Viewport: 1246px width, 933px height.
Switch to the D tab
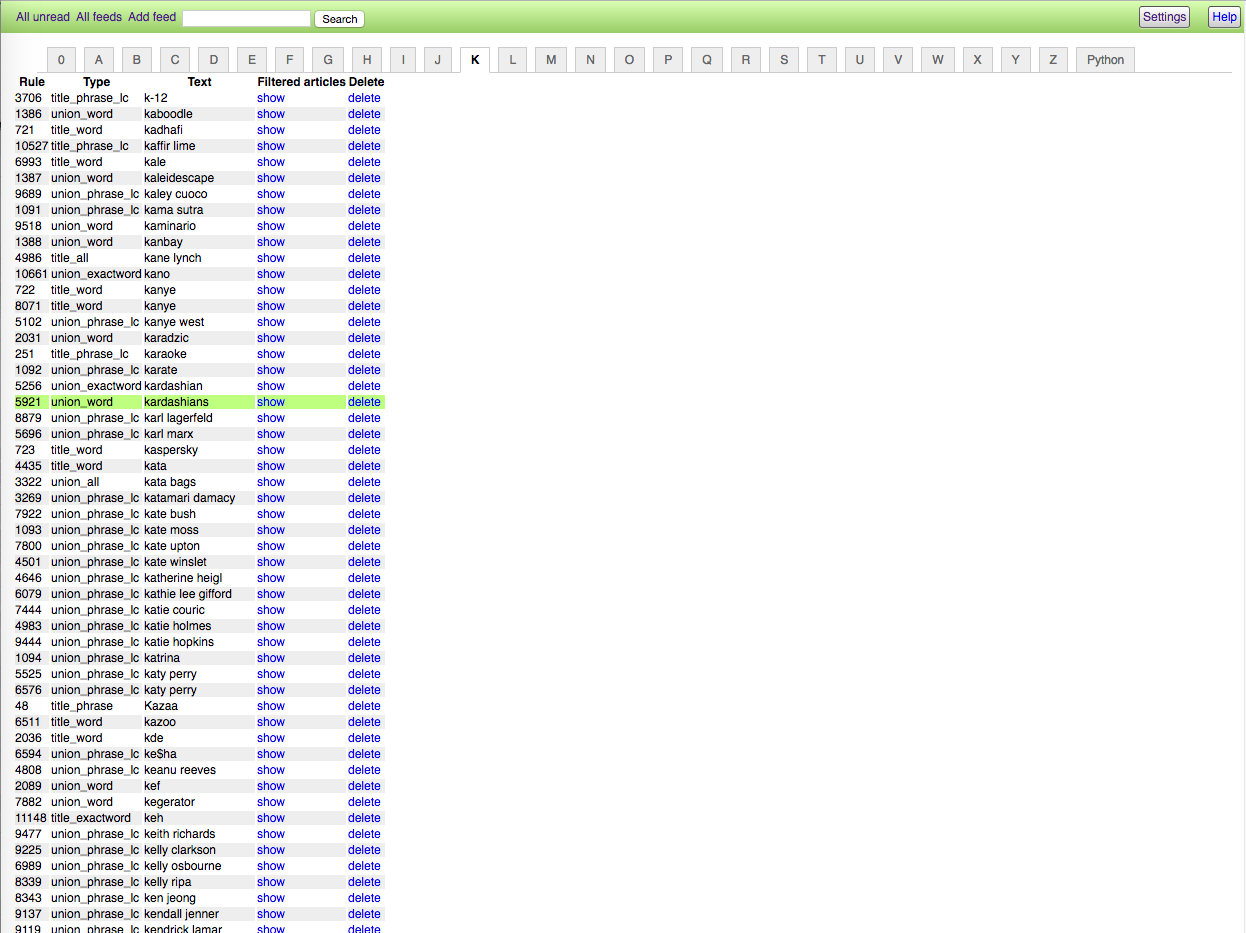213,60
